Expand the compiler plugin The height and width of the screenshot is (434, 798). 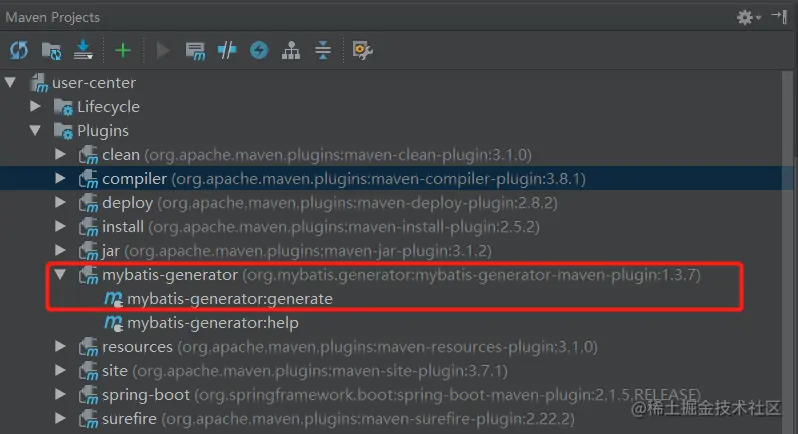coord(60,178)
